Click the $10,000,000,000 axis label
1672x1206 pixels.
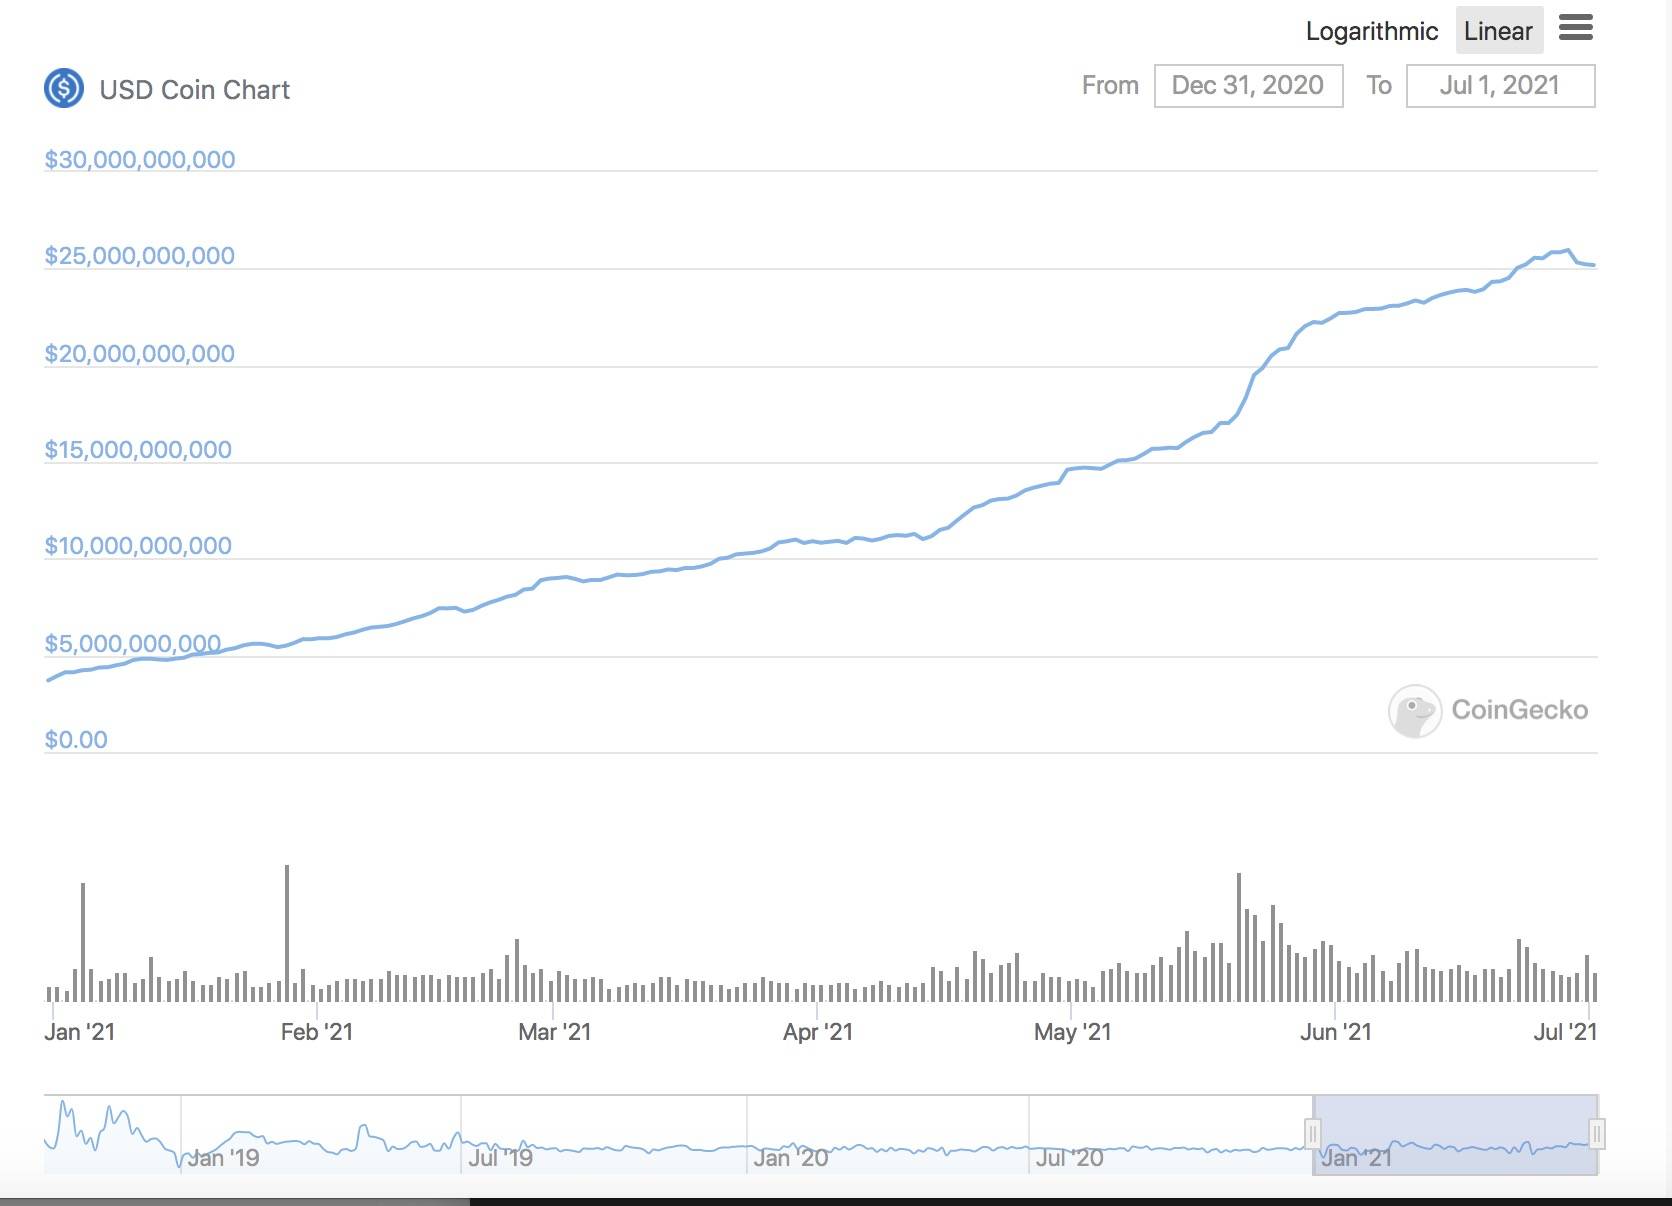coord(138,546)
